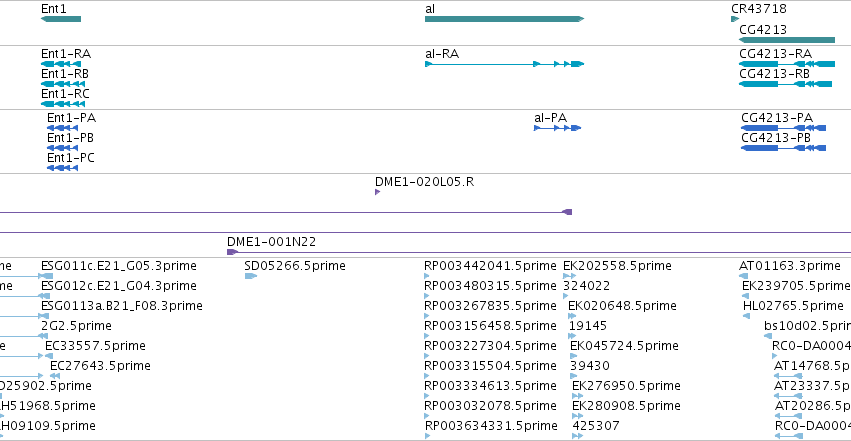The image size is (851, 441).
Task: Open the ESG0113a.B21_F08.3prime label
Action: click(x=122, y=306)
